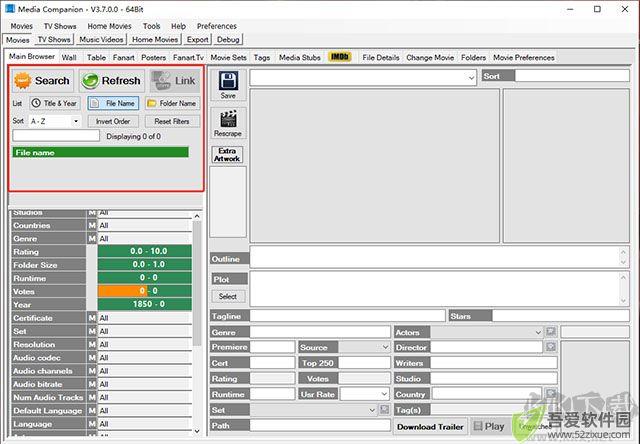Adjust the Rating range slider 0.0 - 10.0
Screen dimensions: 640x444
[145, 251]
